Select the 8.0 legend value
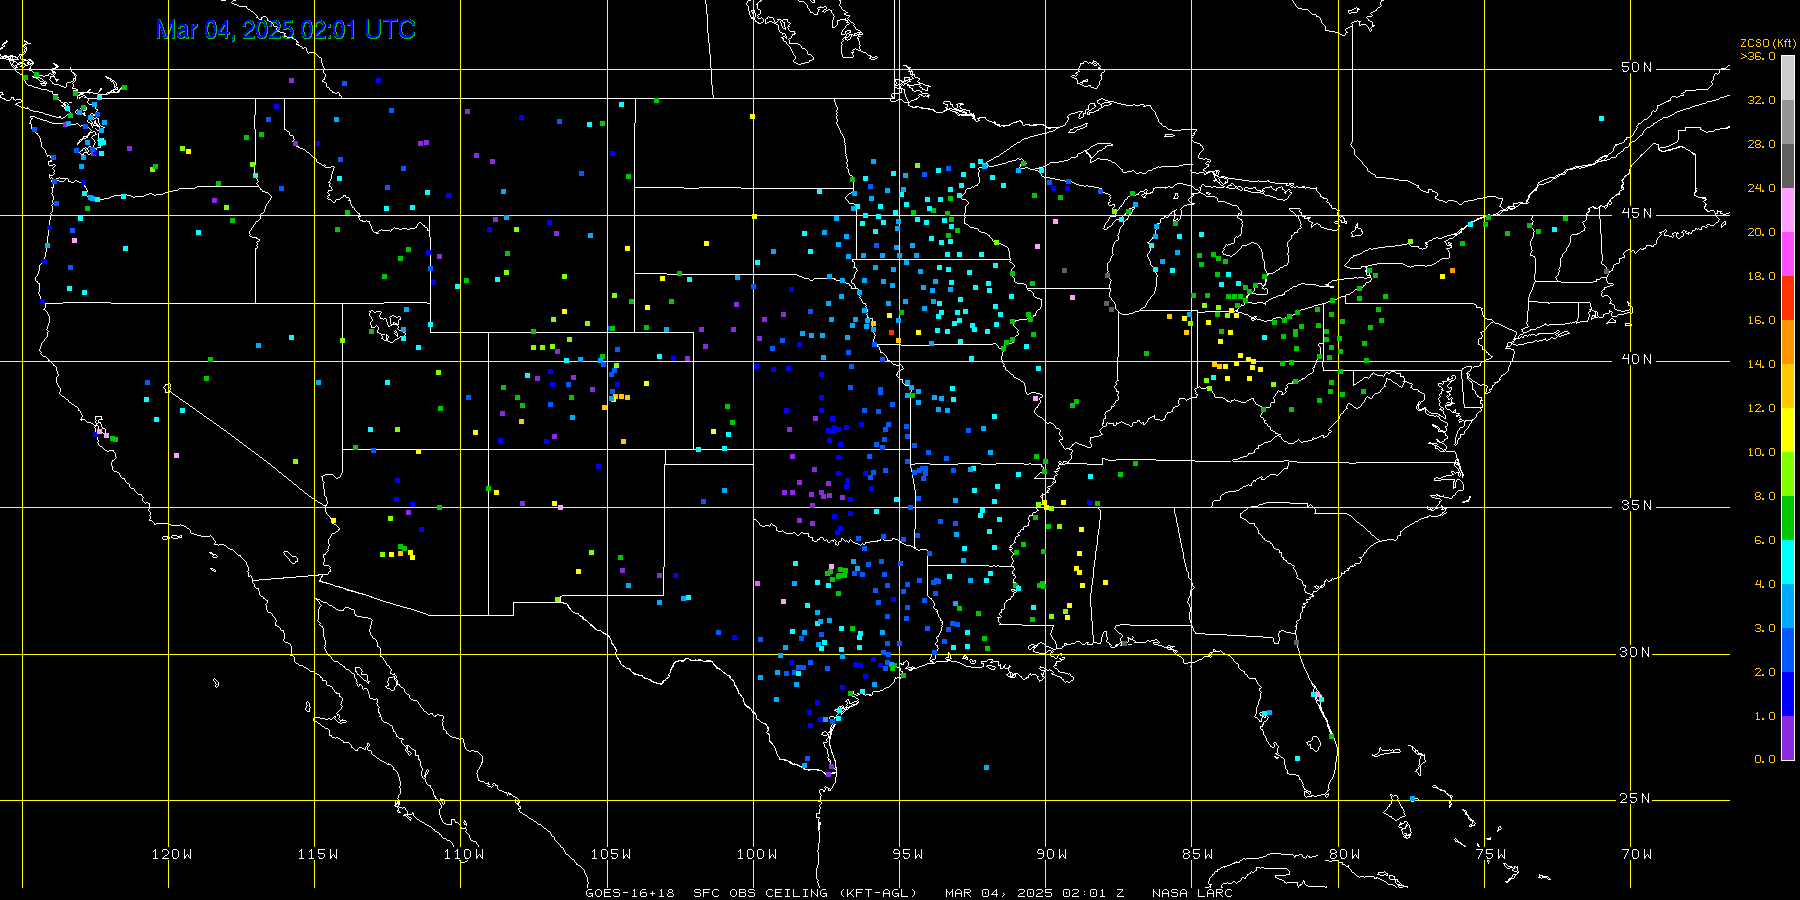 pyautogui.click(x=1764, y=496)
